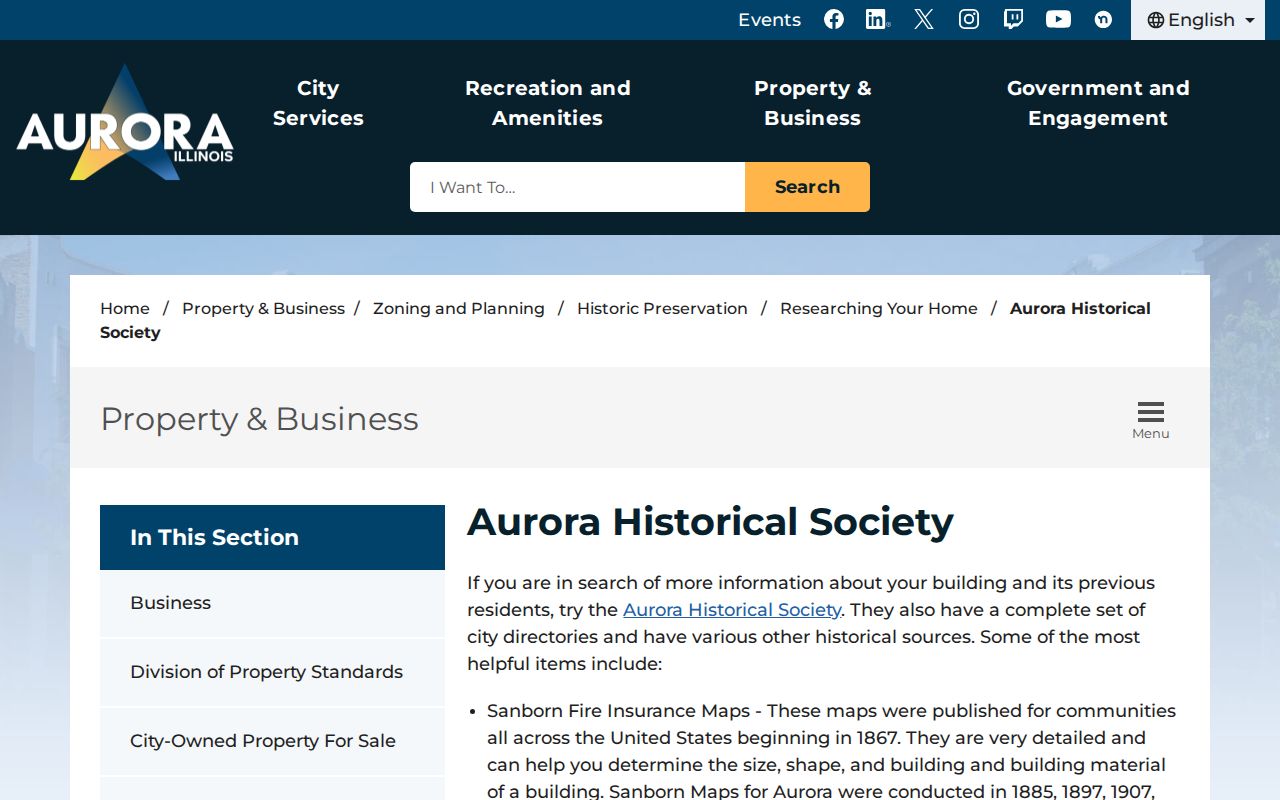Focus the "I Want To..." search field
Viewport: 1280px width, 800px height.
577,187
